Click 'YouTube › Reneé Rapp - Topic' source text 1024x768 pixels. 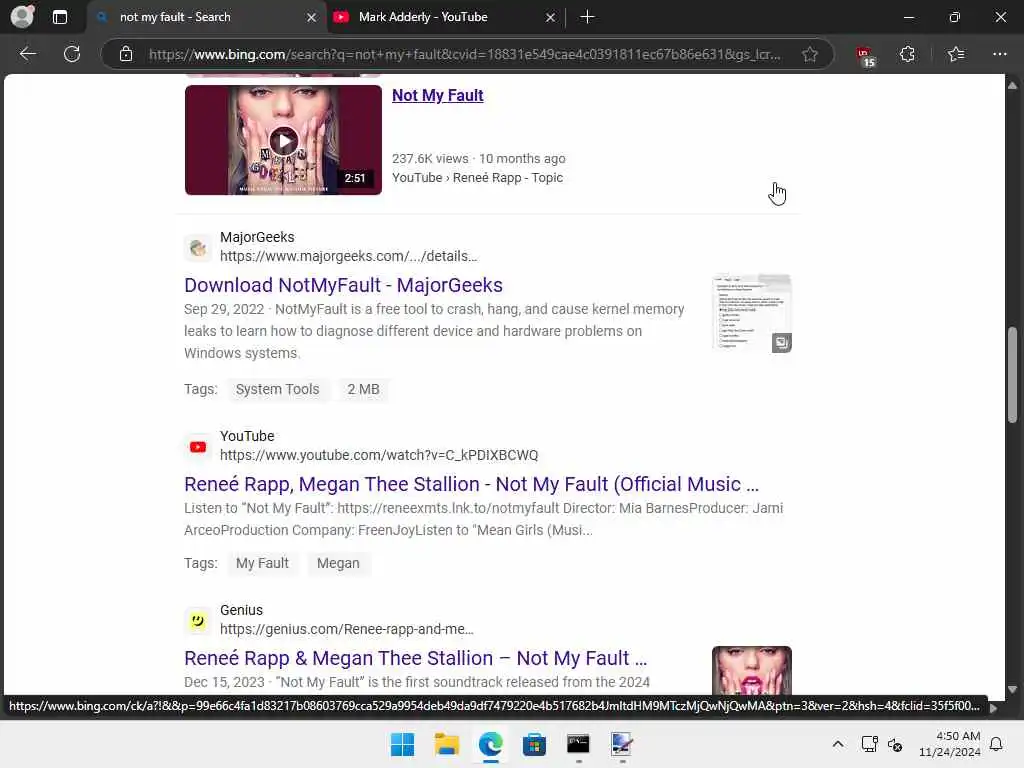(477, 178)
